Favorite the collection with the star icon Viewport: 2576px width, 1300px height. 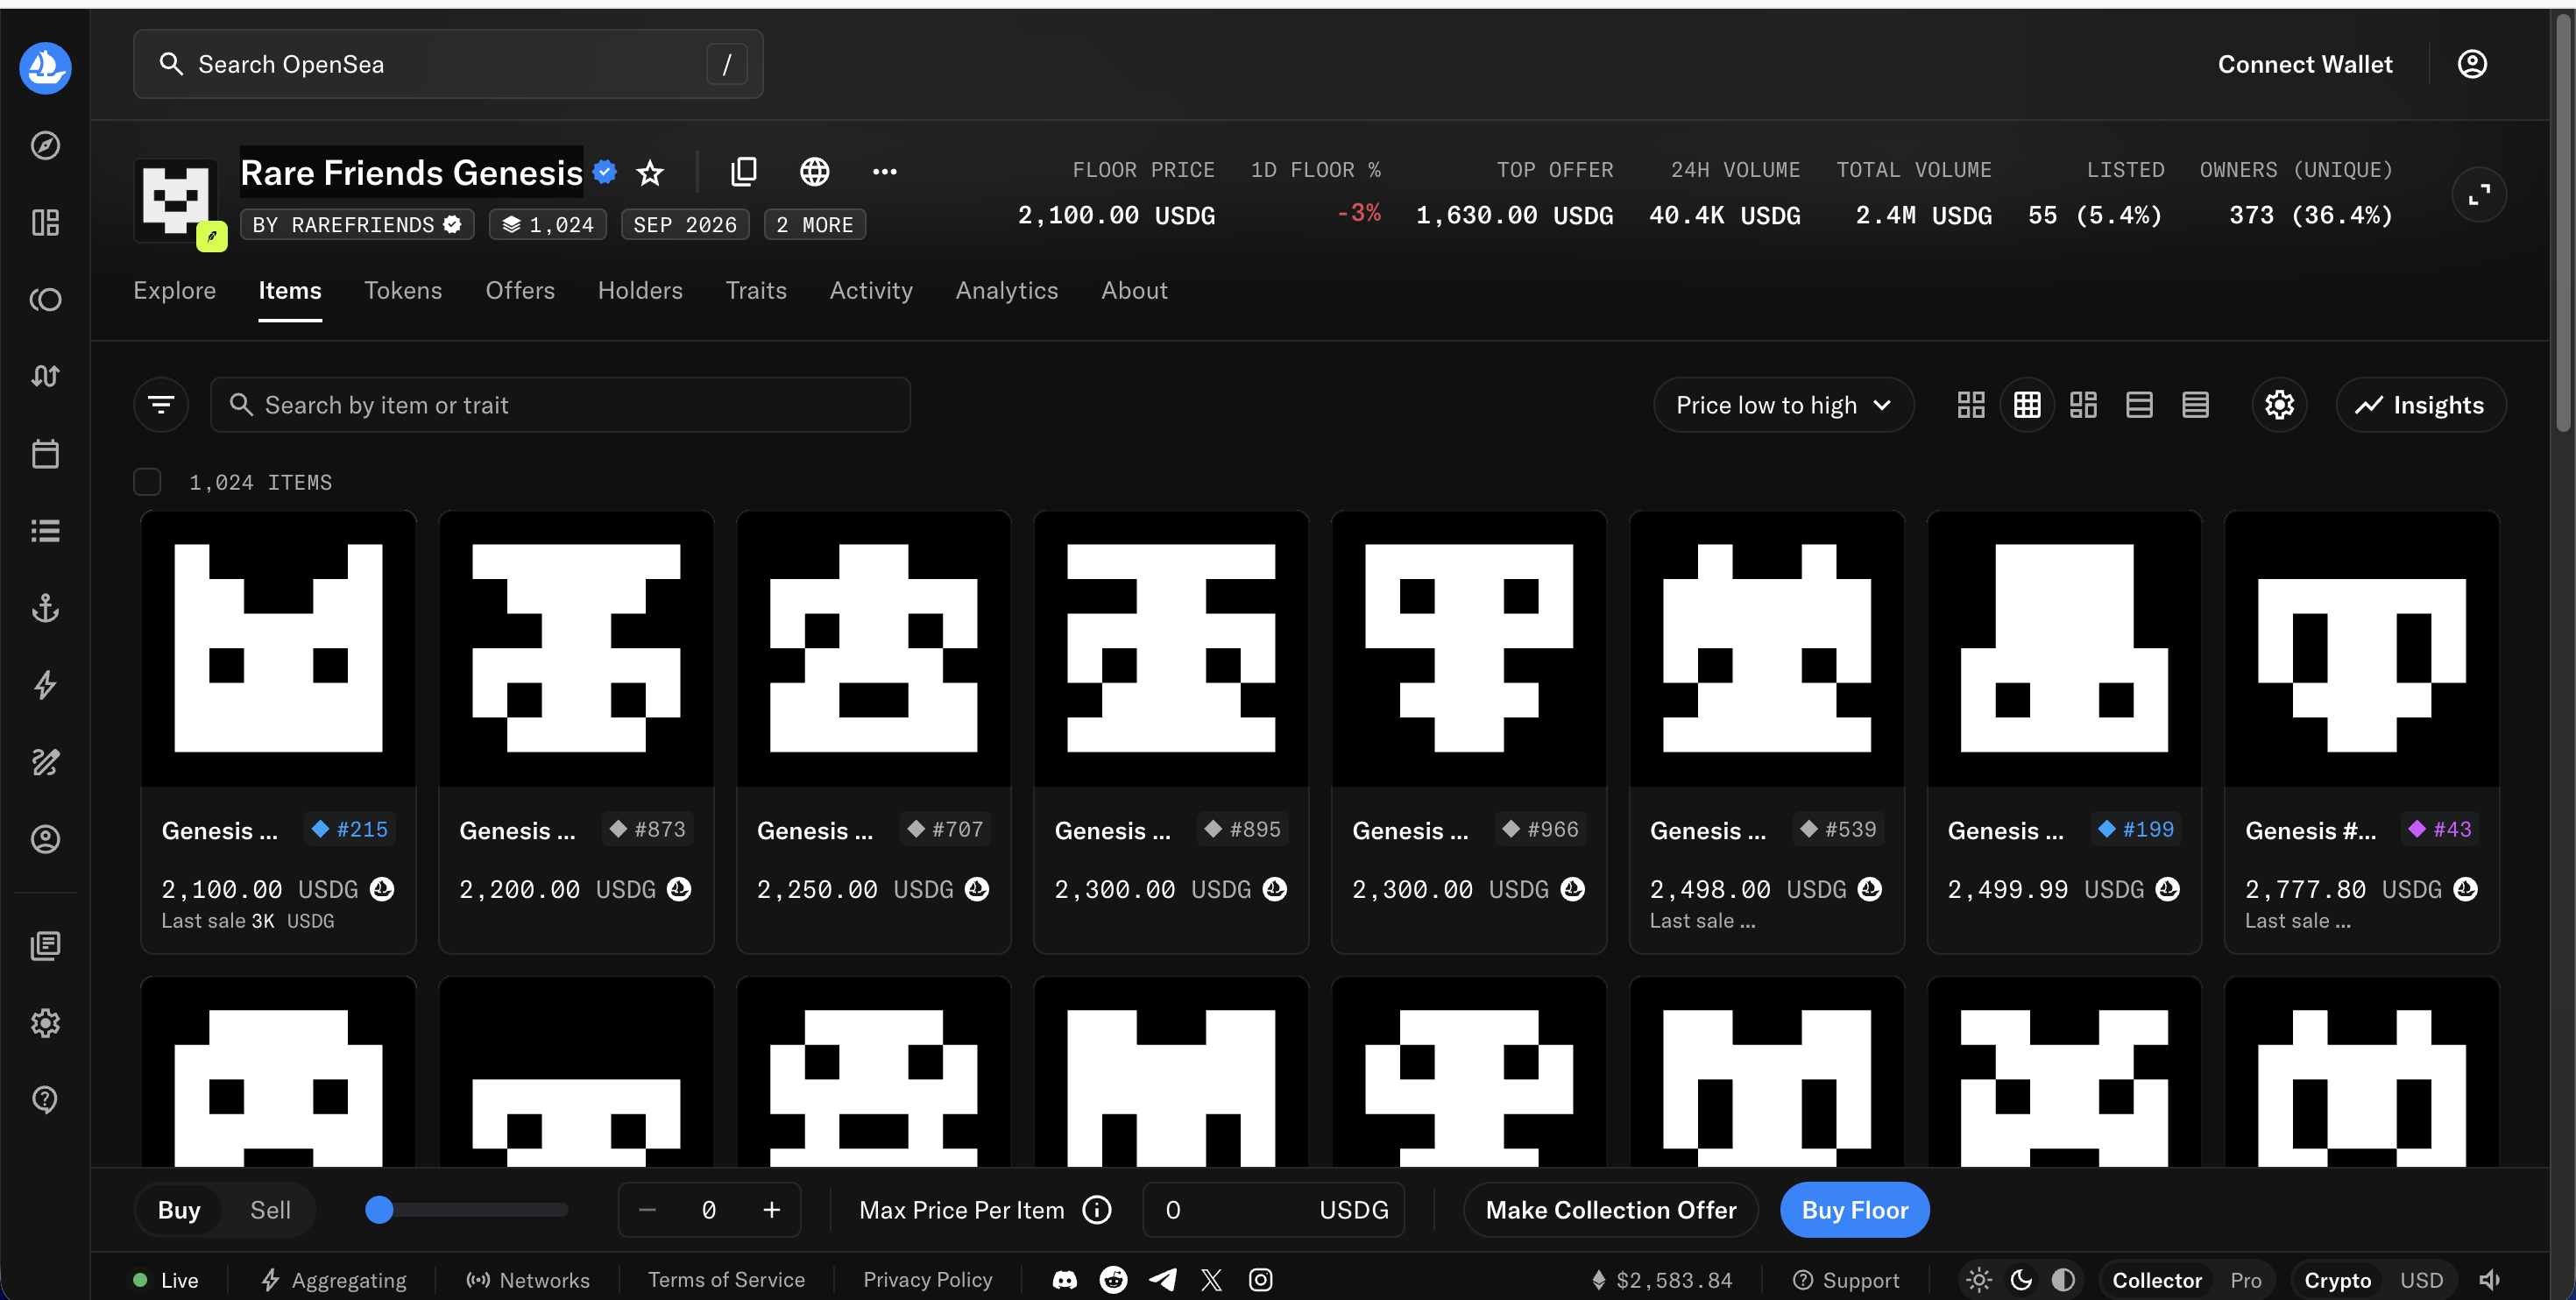click(x=650, y=173)
